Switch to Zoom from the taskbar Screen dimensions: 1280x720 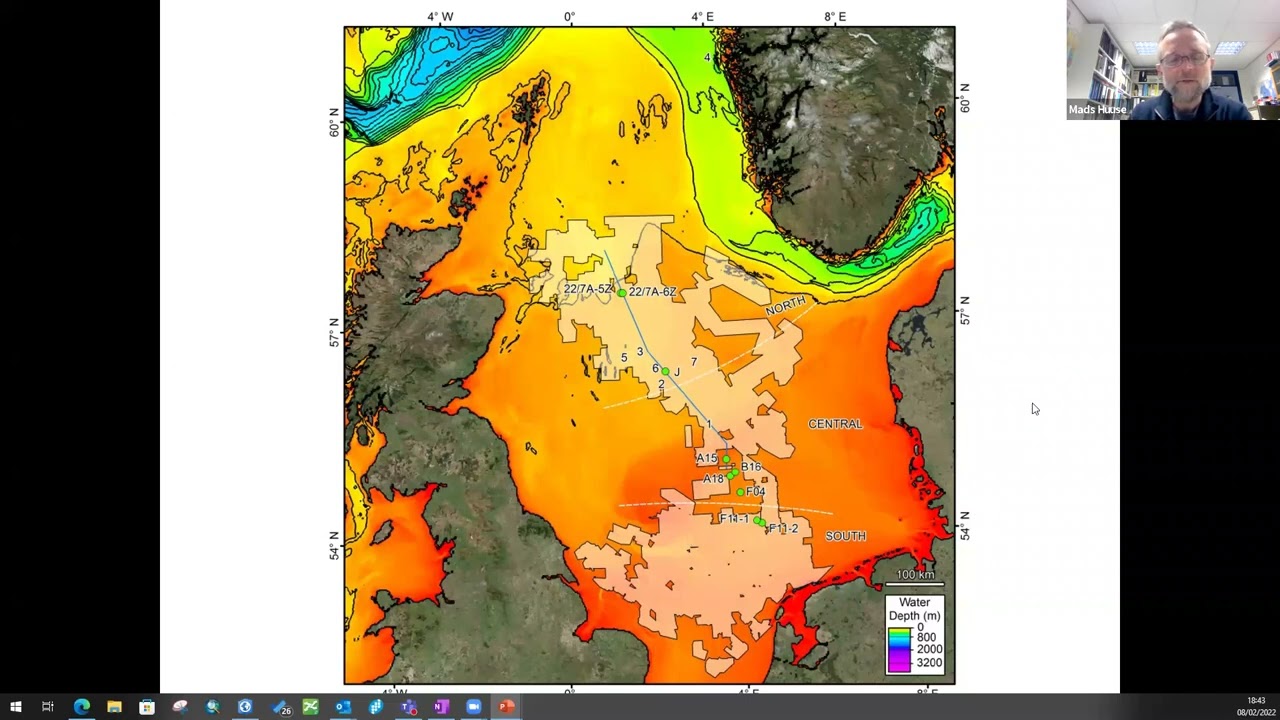click(473, 707)
